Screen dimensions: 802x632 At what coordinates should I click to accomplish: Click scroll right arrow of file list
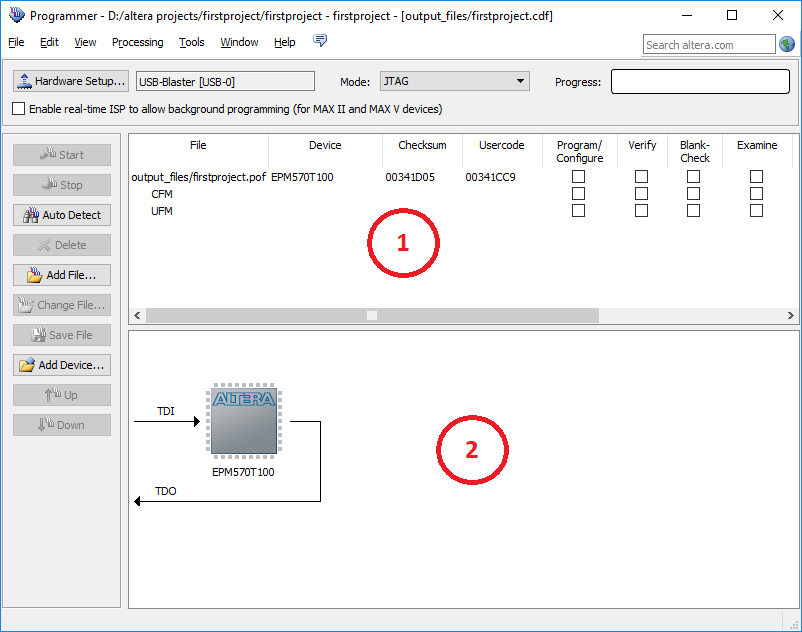tap(791, 315)
